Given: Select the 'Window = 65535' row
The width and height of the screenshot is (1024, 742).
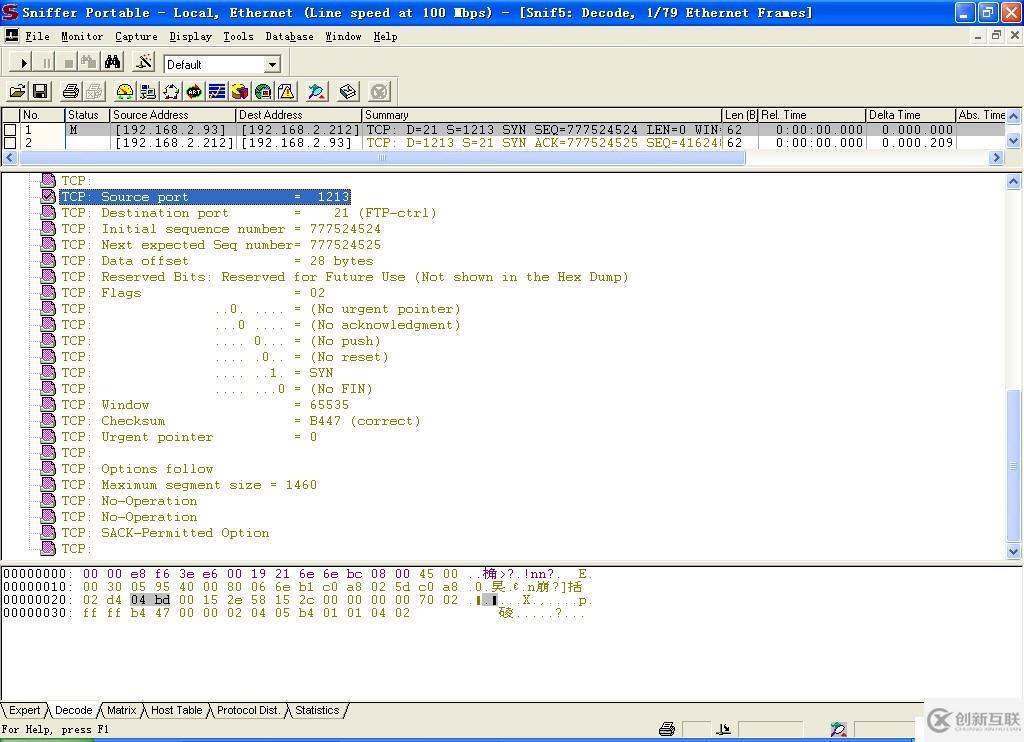Looking at the screenshot, I should pos(205,405).
